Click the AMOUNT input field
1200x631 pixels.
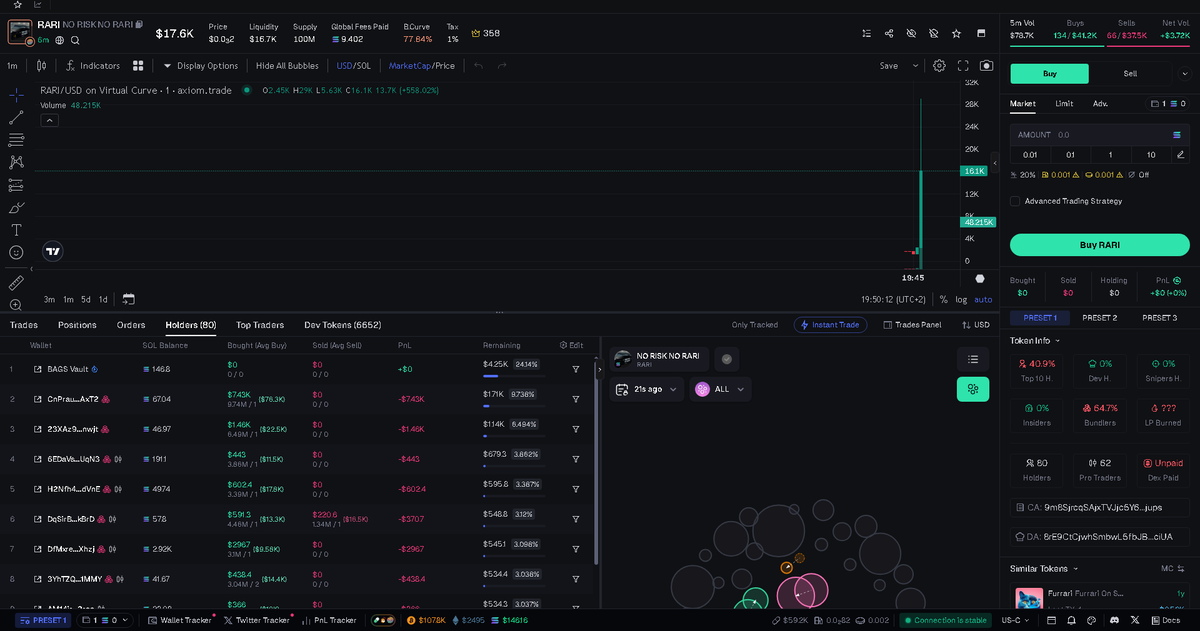click(1099, 134)
